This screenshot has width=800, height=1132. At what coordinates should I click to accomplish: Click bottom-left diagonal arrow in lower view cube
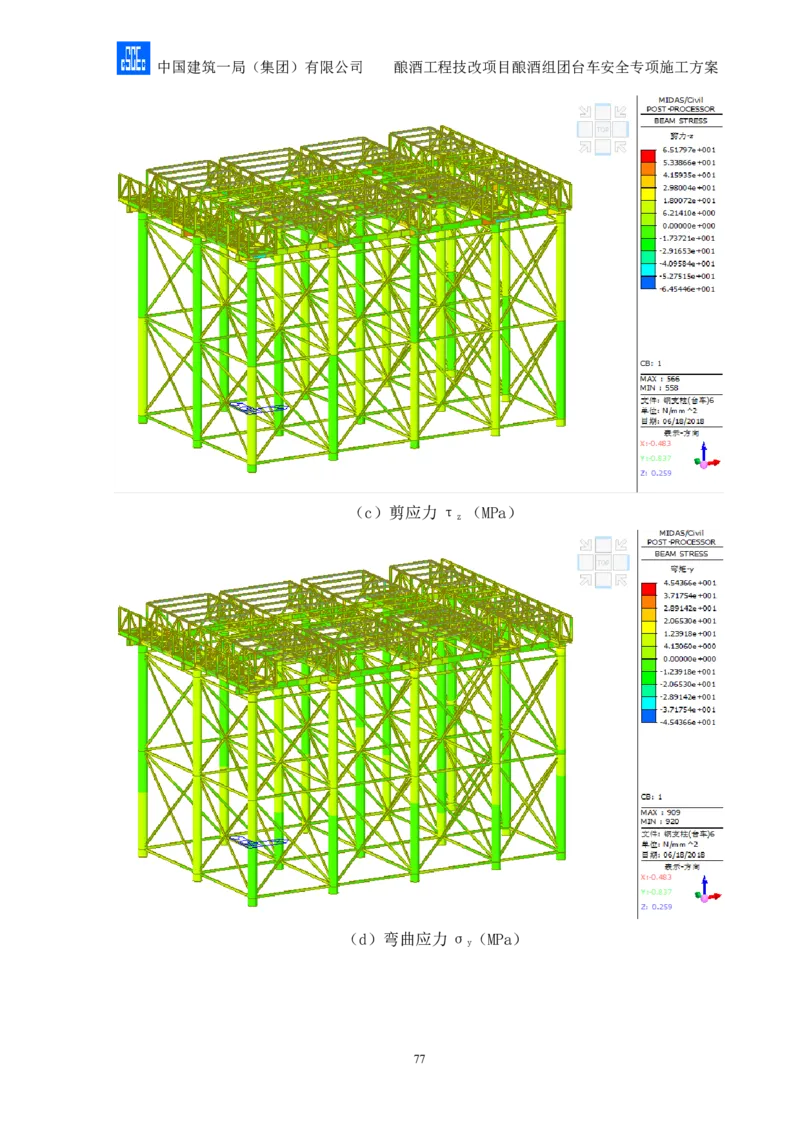click(x=585, y=581)
